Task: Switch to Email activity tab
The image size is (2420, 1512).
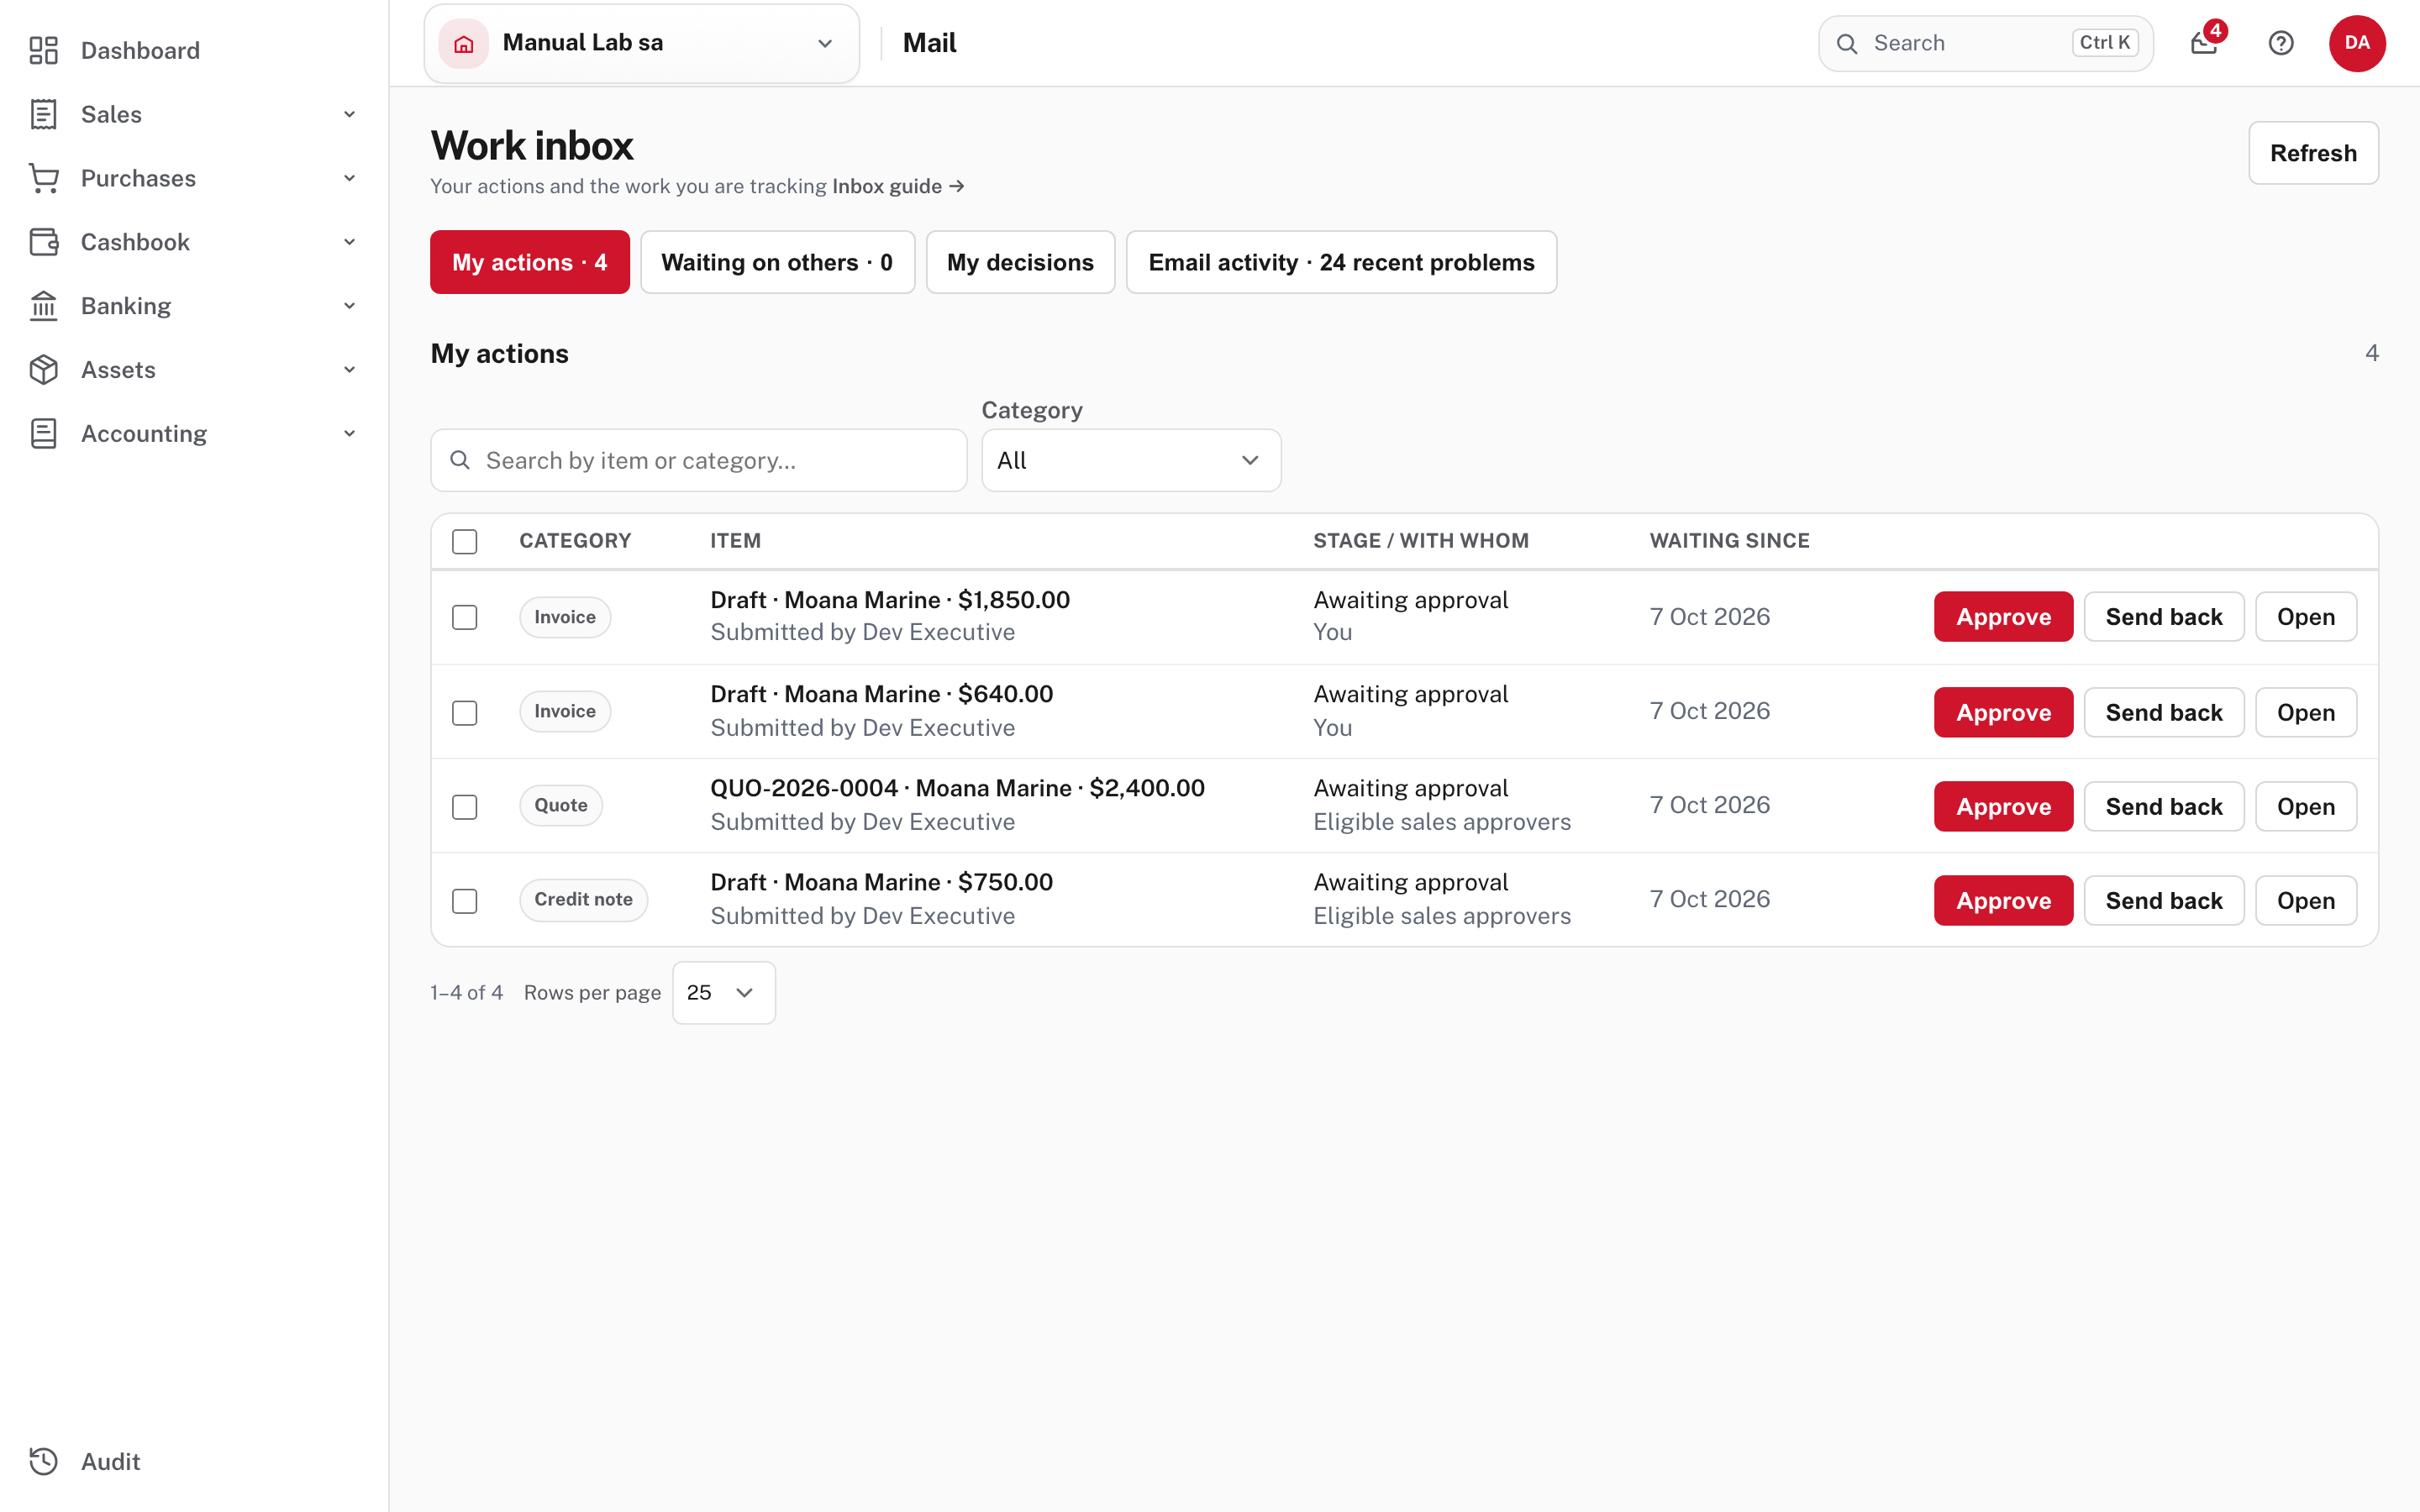Action: [x=1341, y=262]
